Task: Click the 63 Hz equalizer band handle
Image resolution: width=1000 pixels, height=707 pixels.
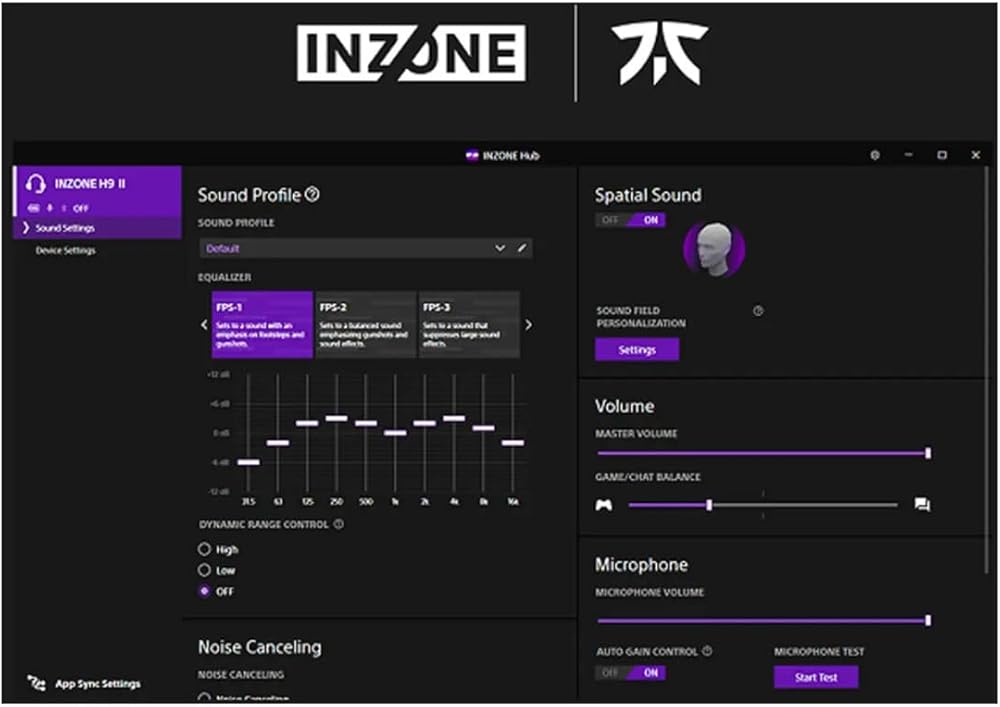Action: [277, 442]
